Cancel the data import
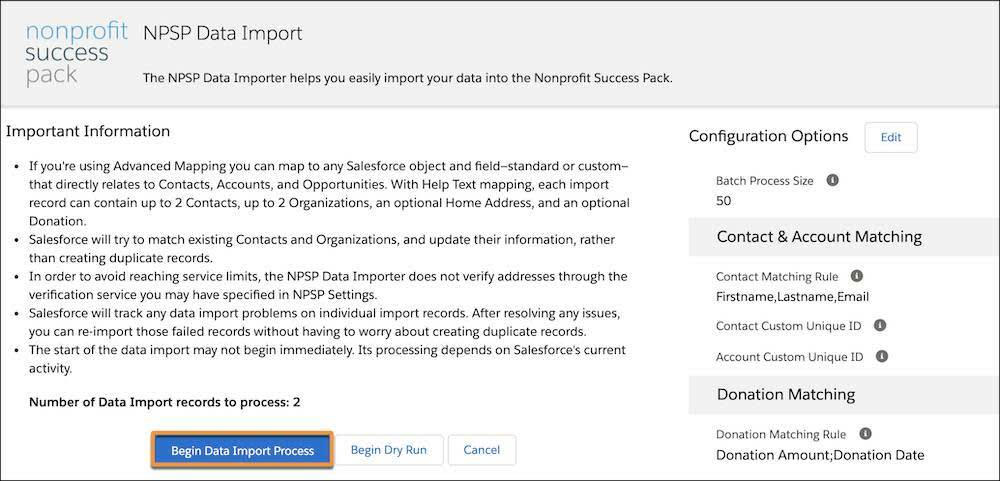The width and height of the screenshot is (1000, 481). [482, 450]
